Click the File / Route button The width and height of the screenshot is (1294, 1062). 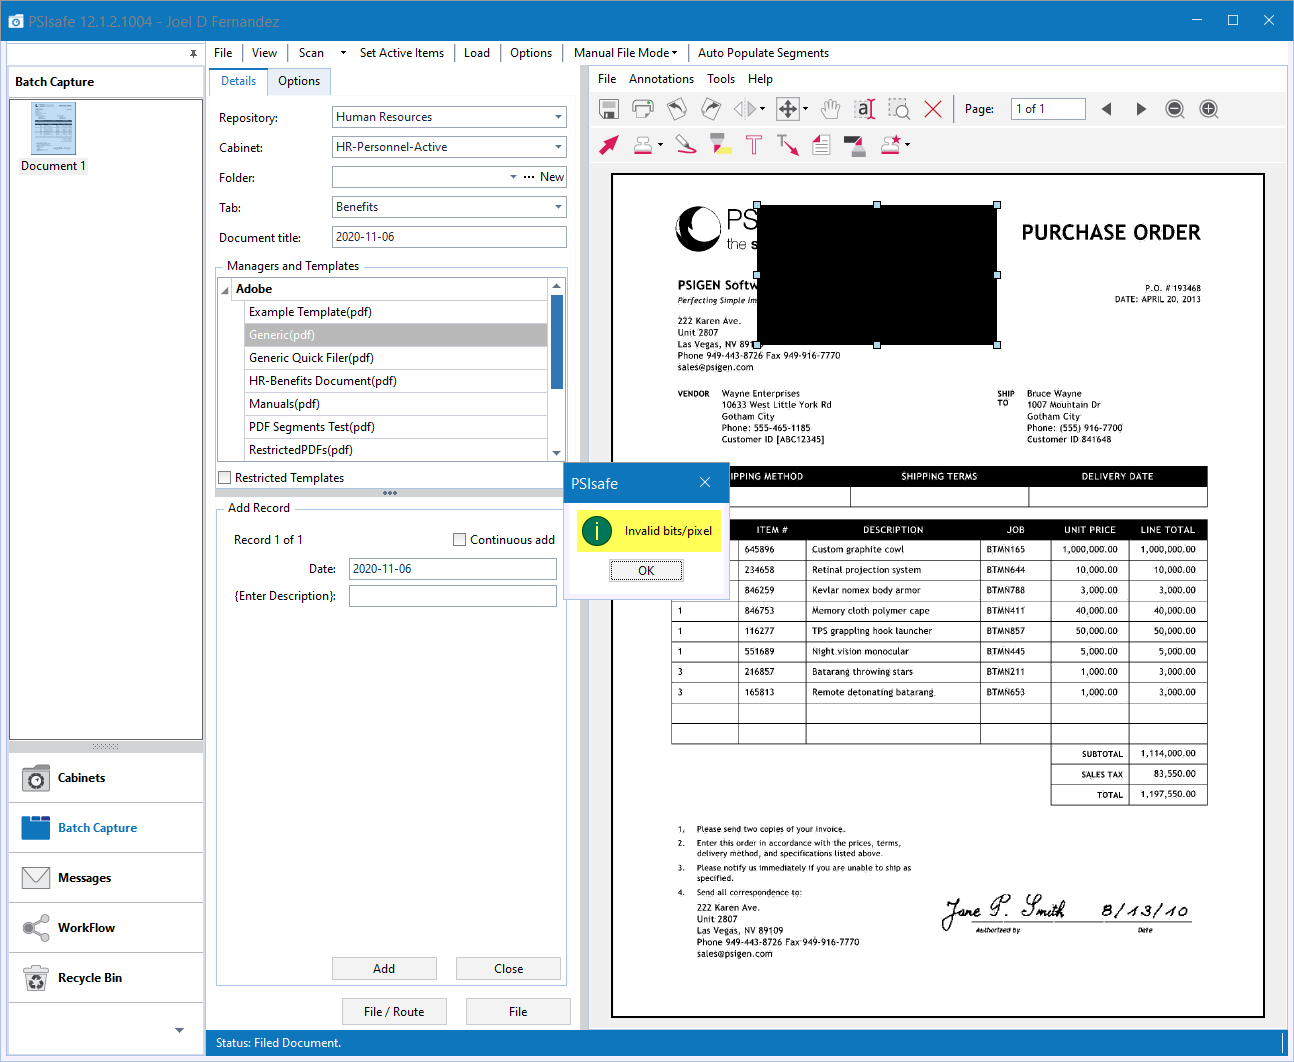[394, 1011]
